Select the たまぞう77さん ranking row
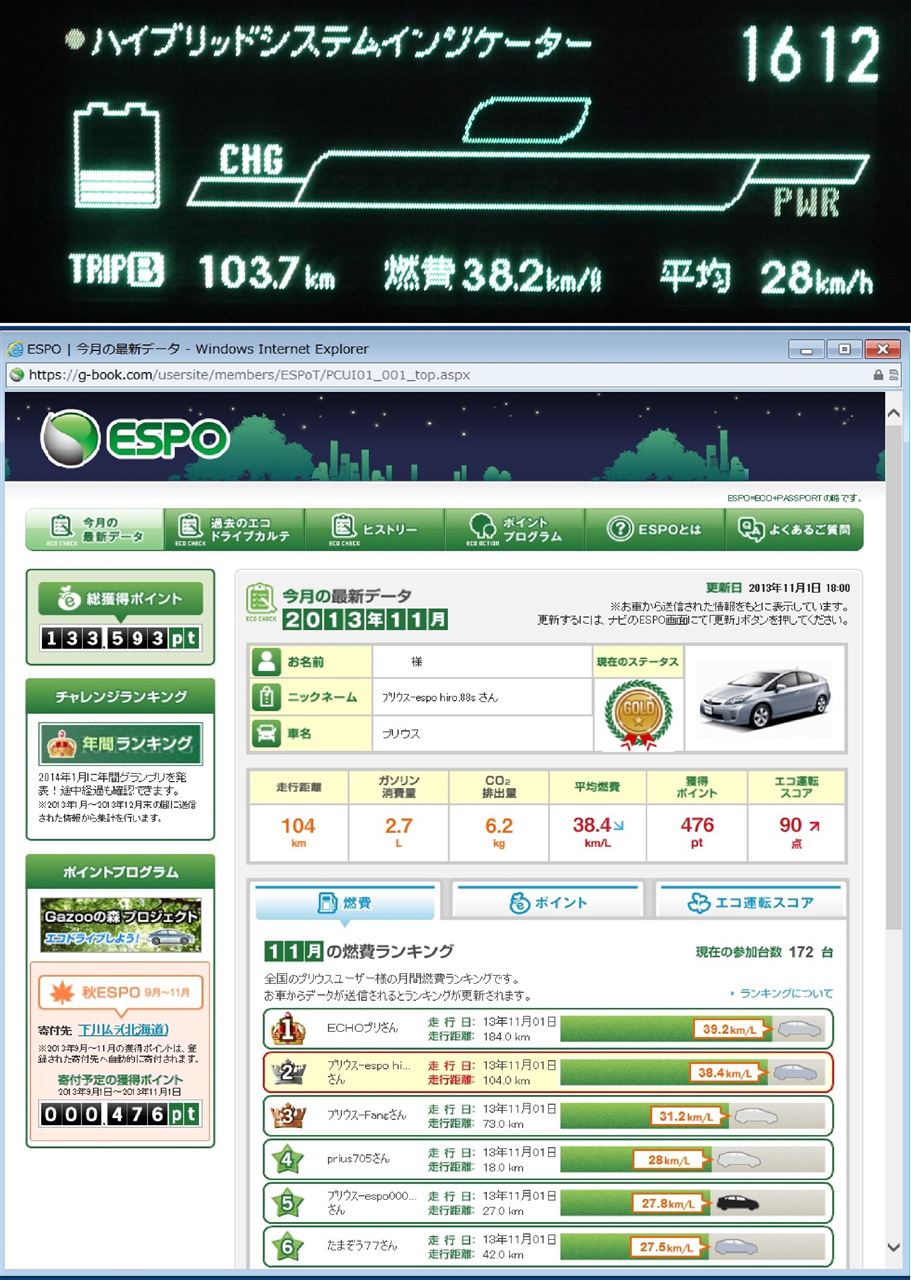911x1280 pixels. 548,1247
